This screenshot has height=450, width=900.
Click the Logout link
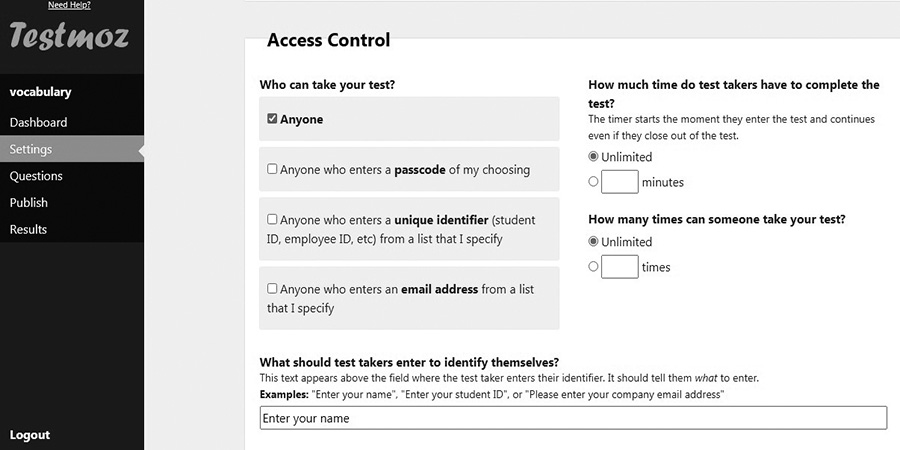point(30,435)
